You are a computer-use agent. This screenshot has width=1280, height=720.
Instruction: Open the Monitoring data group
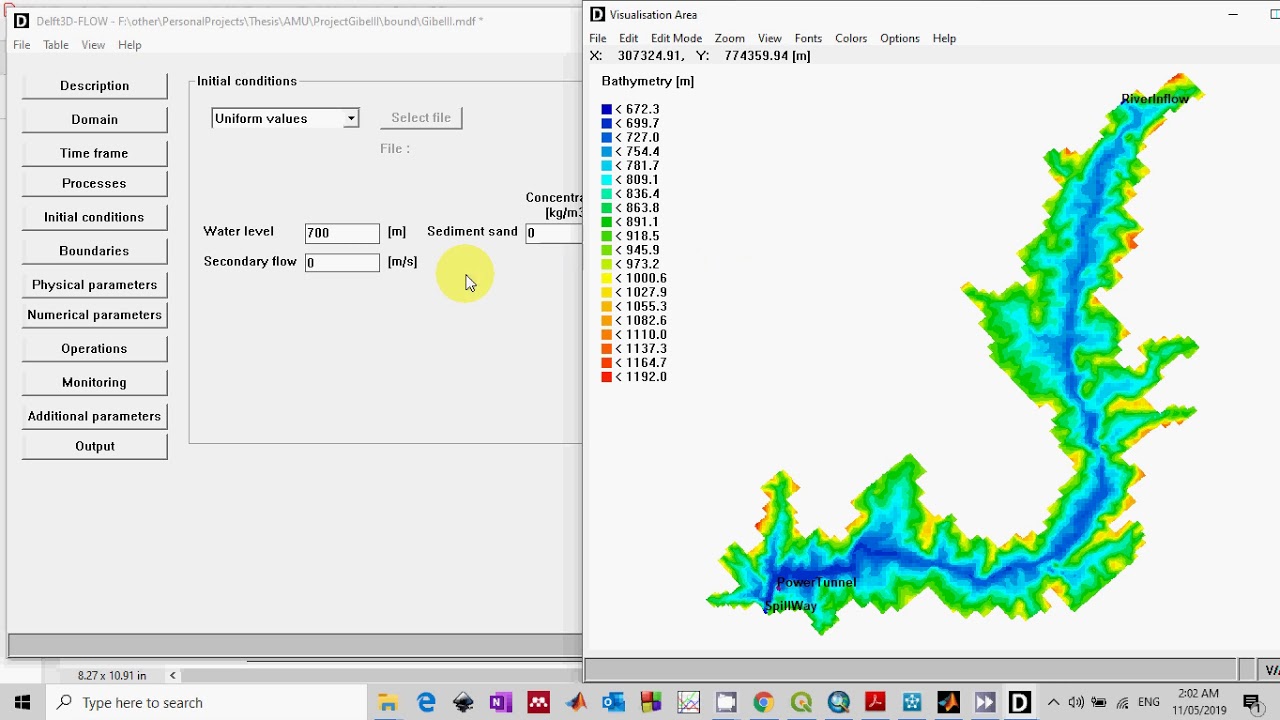[94, 382]
